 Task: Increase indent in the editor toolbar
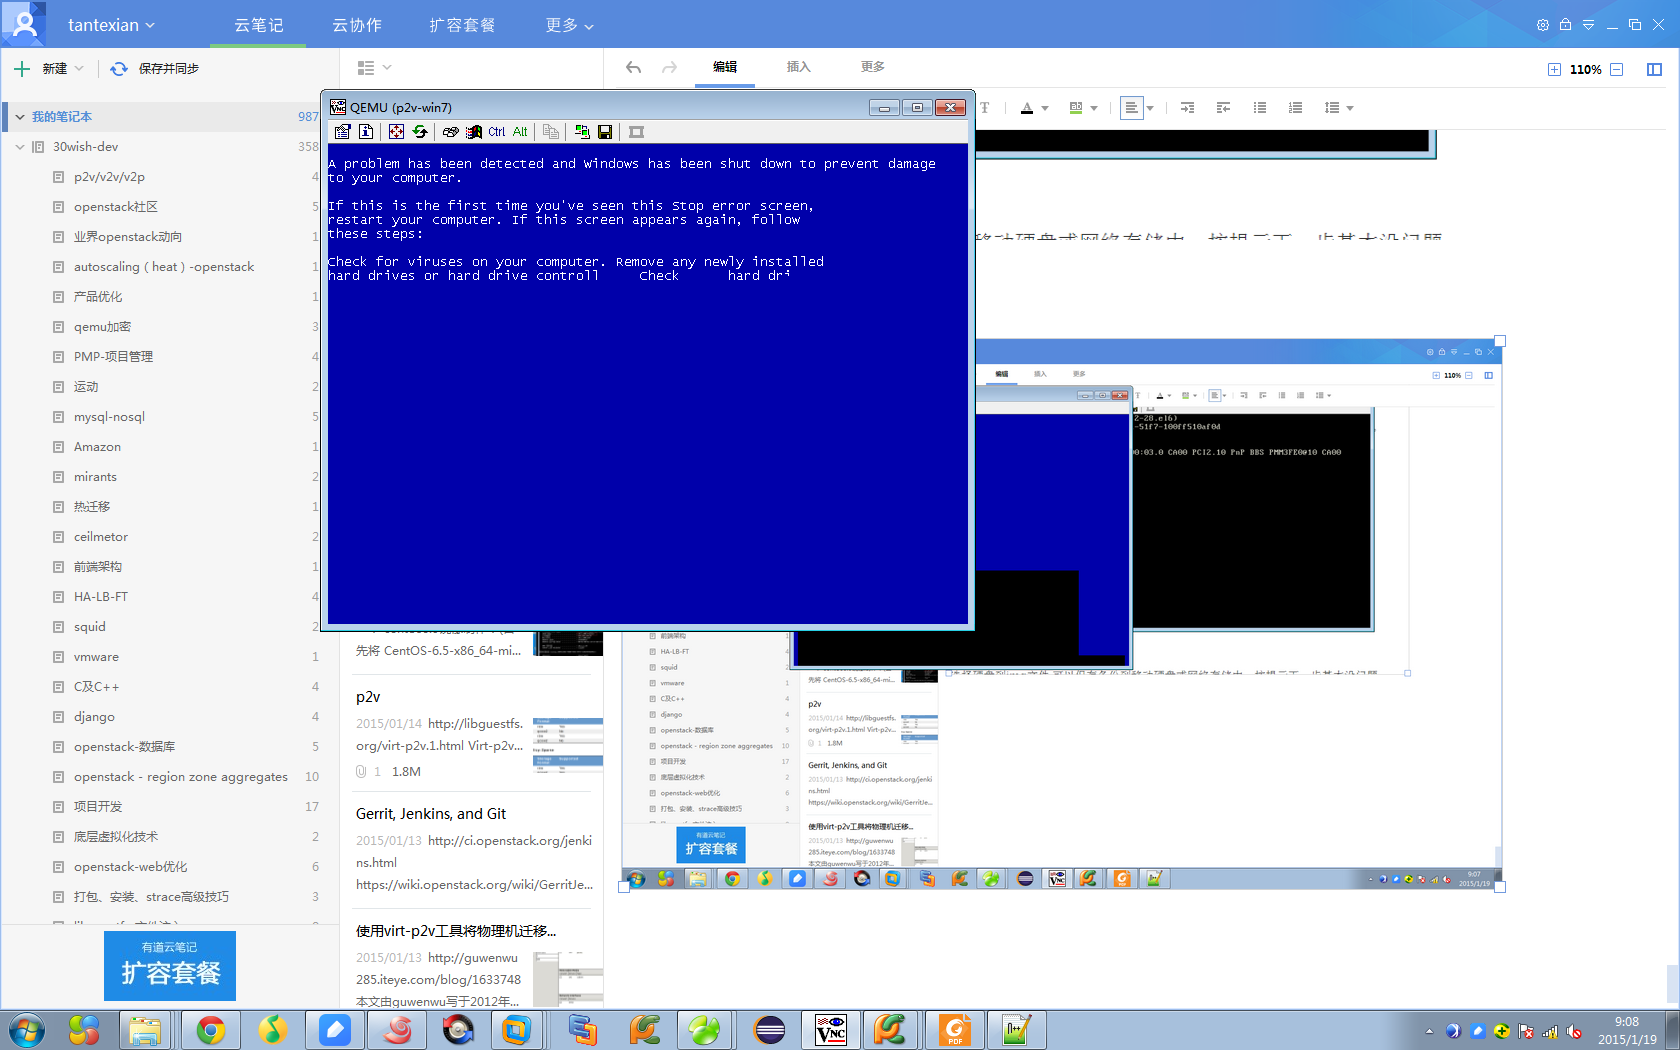pos(1187,108)
